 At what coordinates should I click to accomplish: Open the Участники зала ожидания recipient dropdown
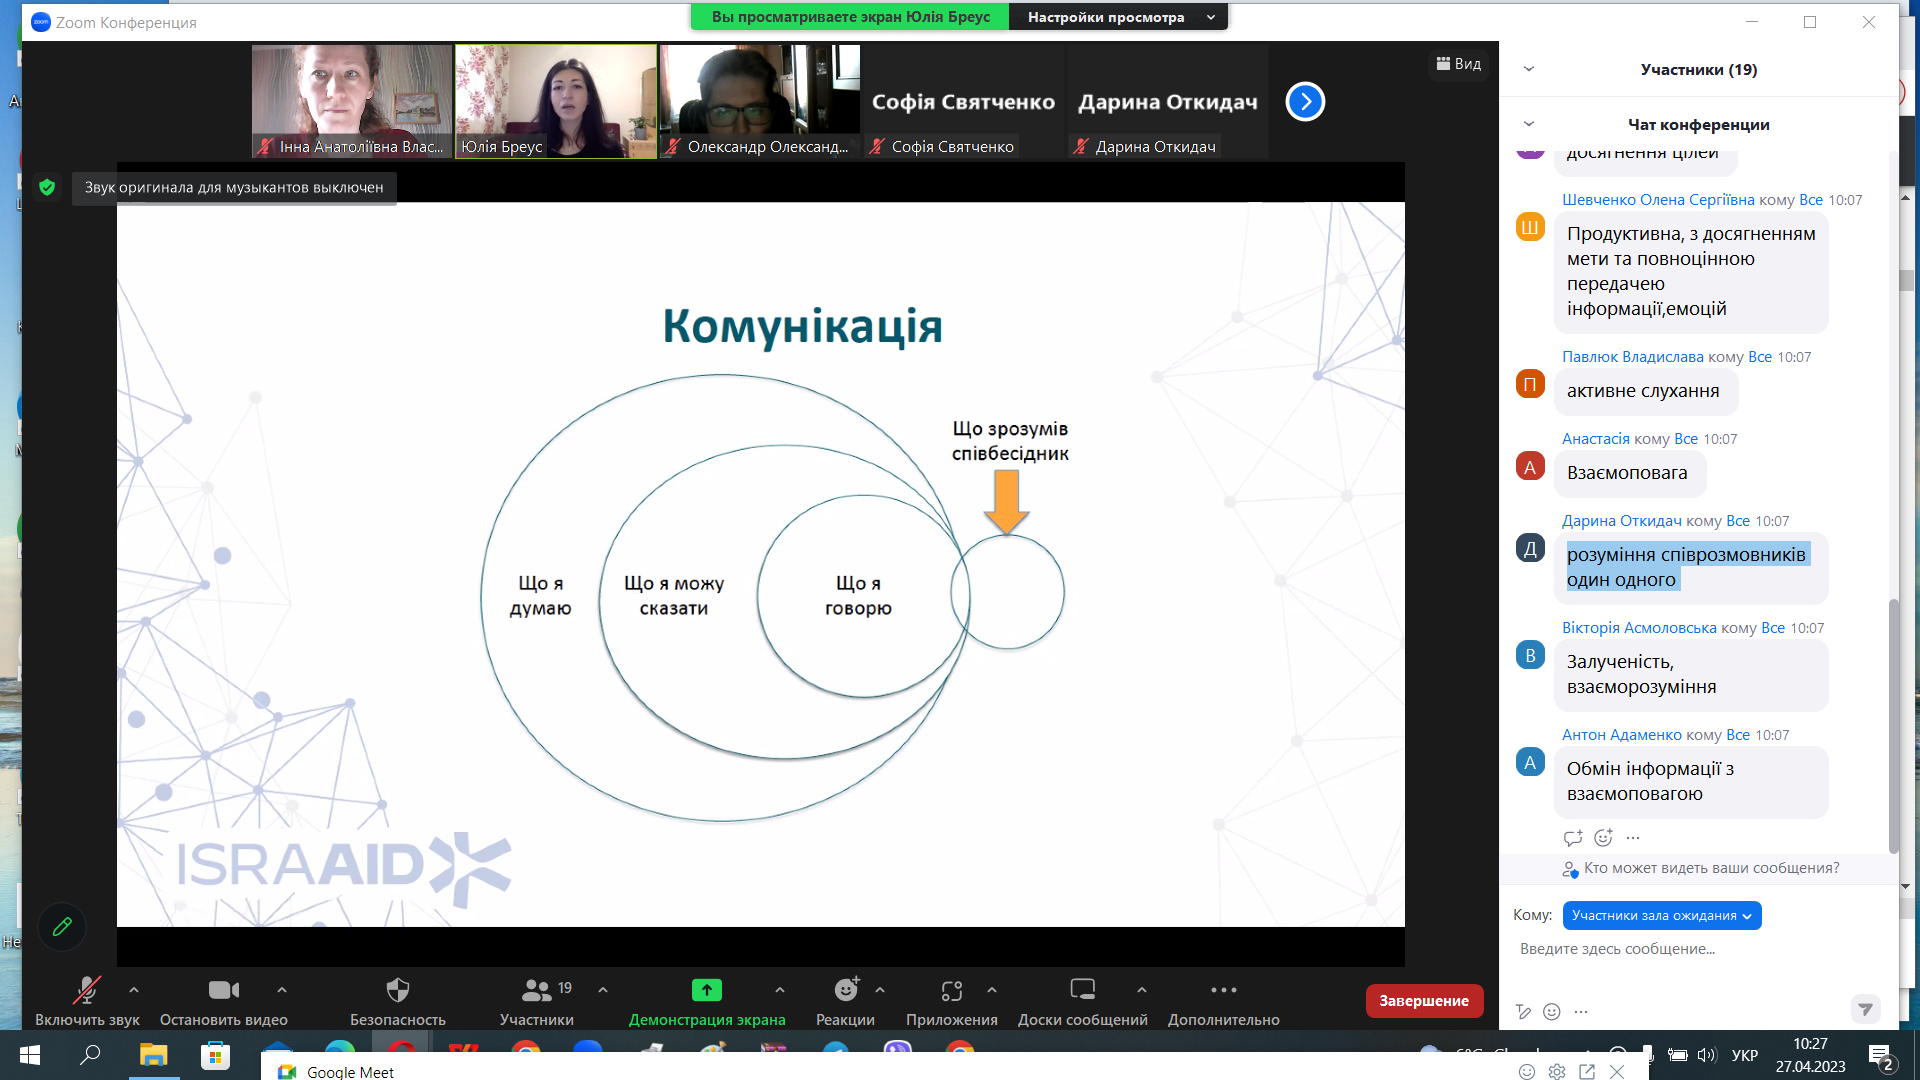1661,916
